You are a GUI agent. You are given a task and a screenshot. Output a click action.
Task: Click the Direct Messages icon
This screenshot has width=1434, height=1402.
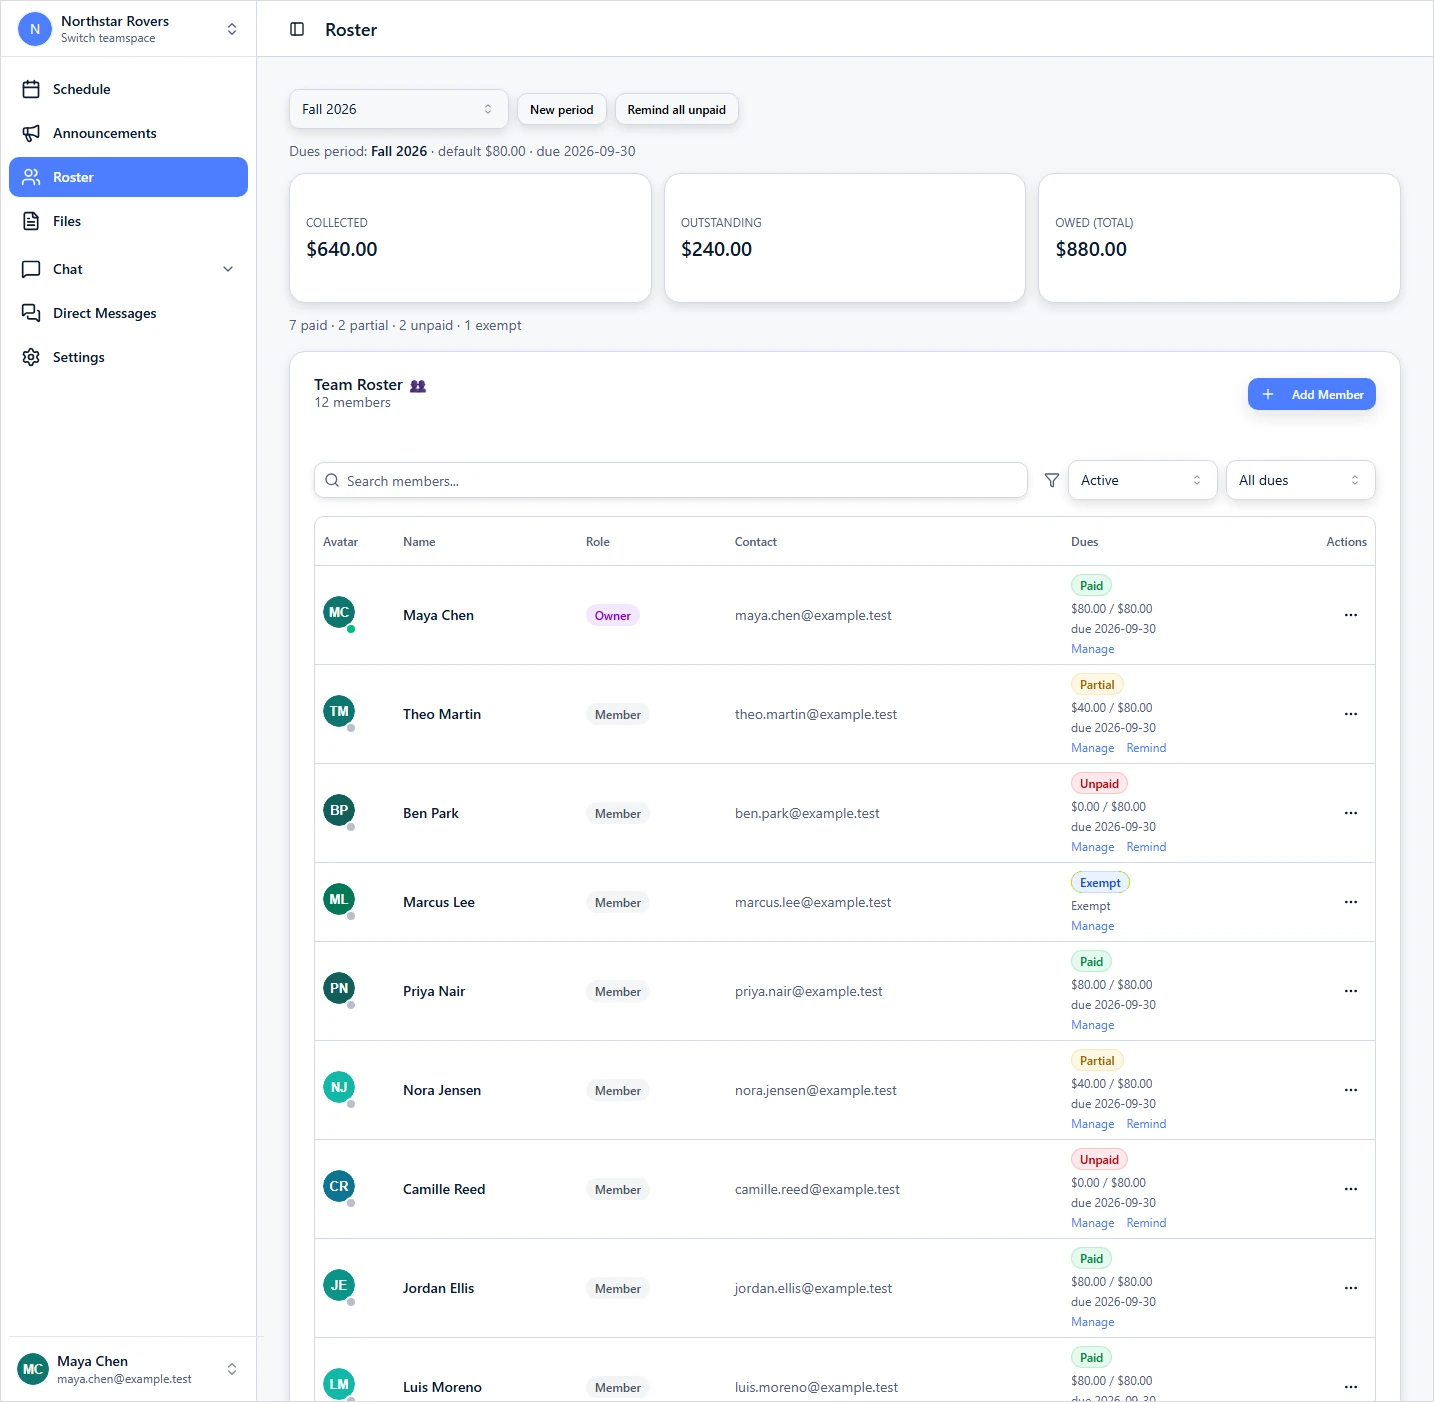tap(31, 313)
